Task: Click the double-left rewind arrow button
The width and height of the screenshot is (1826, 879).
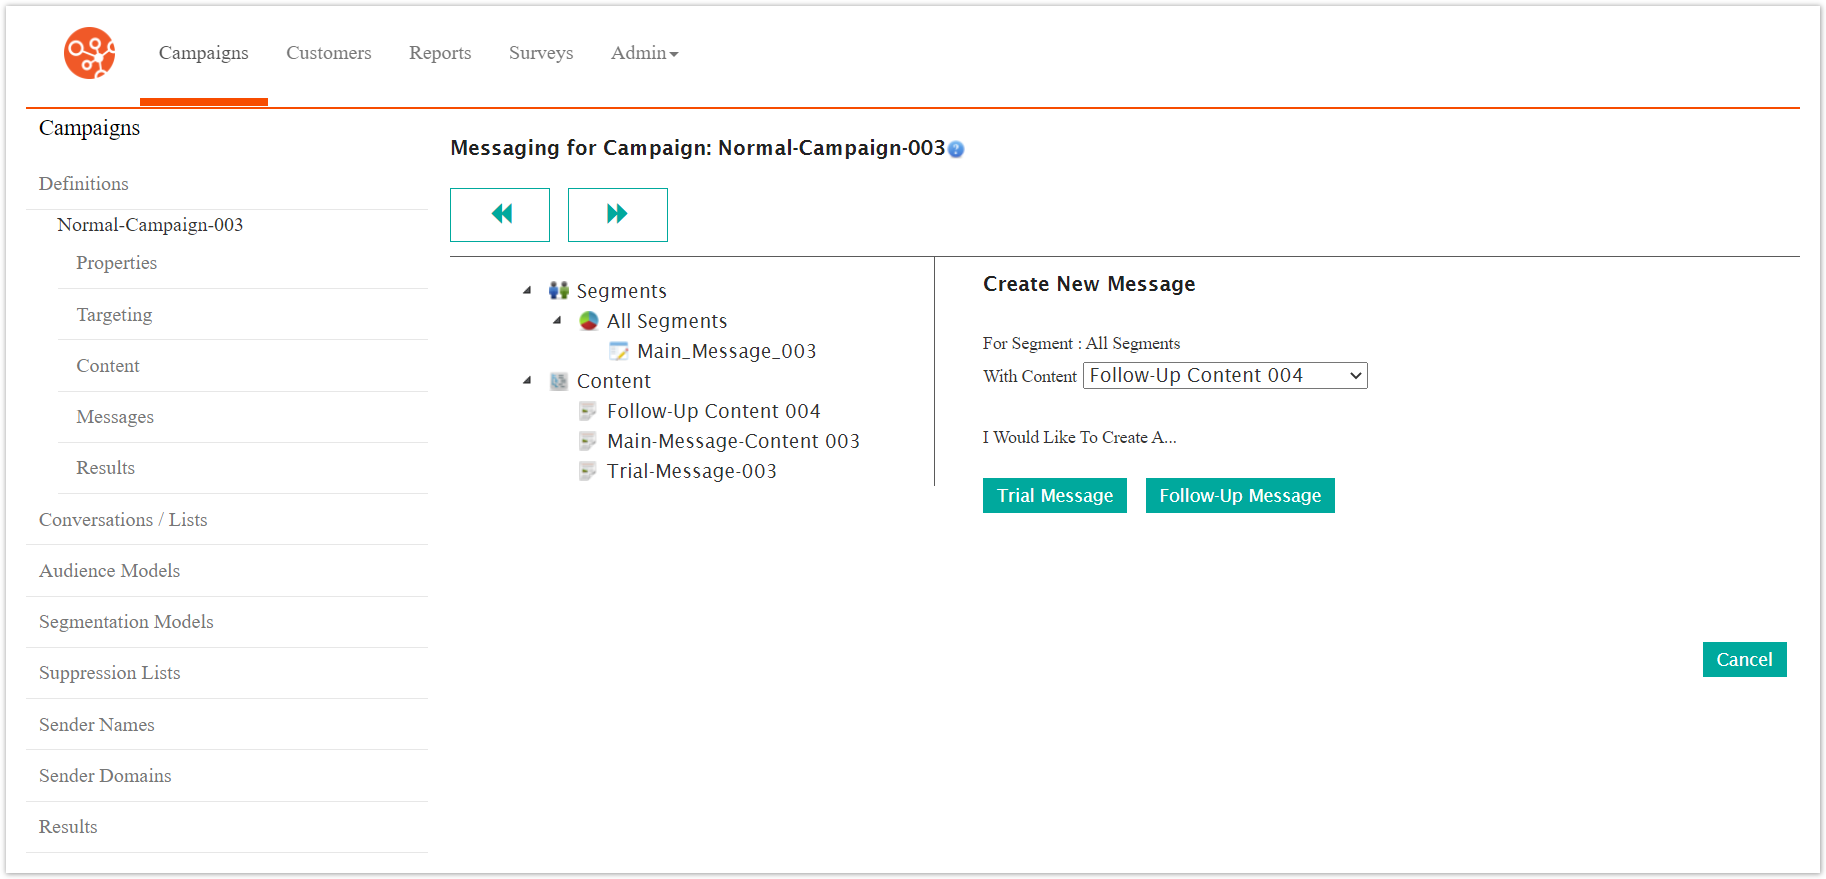Action: coord(500,214)
